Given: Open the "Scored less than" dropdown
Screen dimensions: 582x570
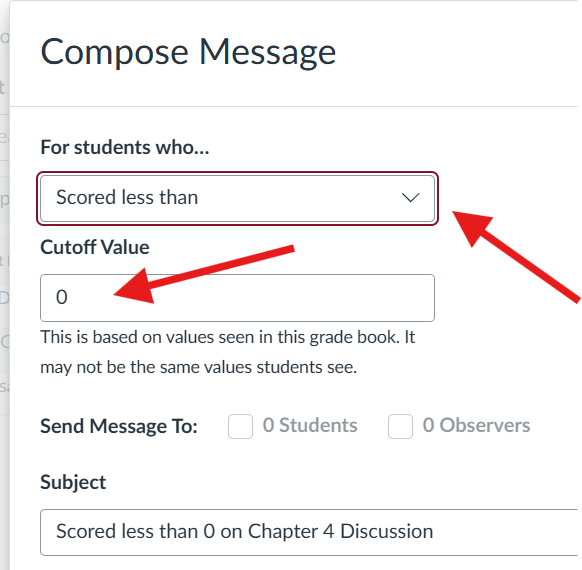Looking at the screenshot, I should [x=237, y=198].
